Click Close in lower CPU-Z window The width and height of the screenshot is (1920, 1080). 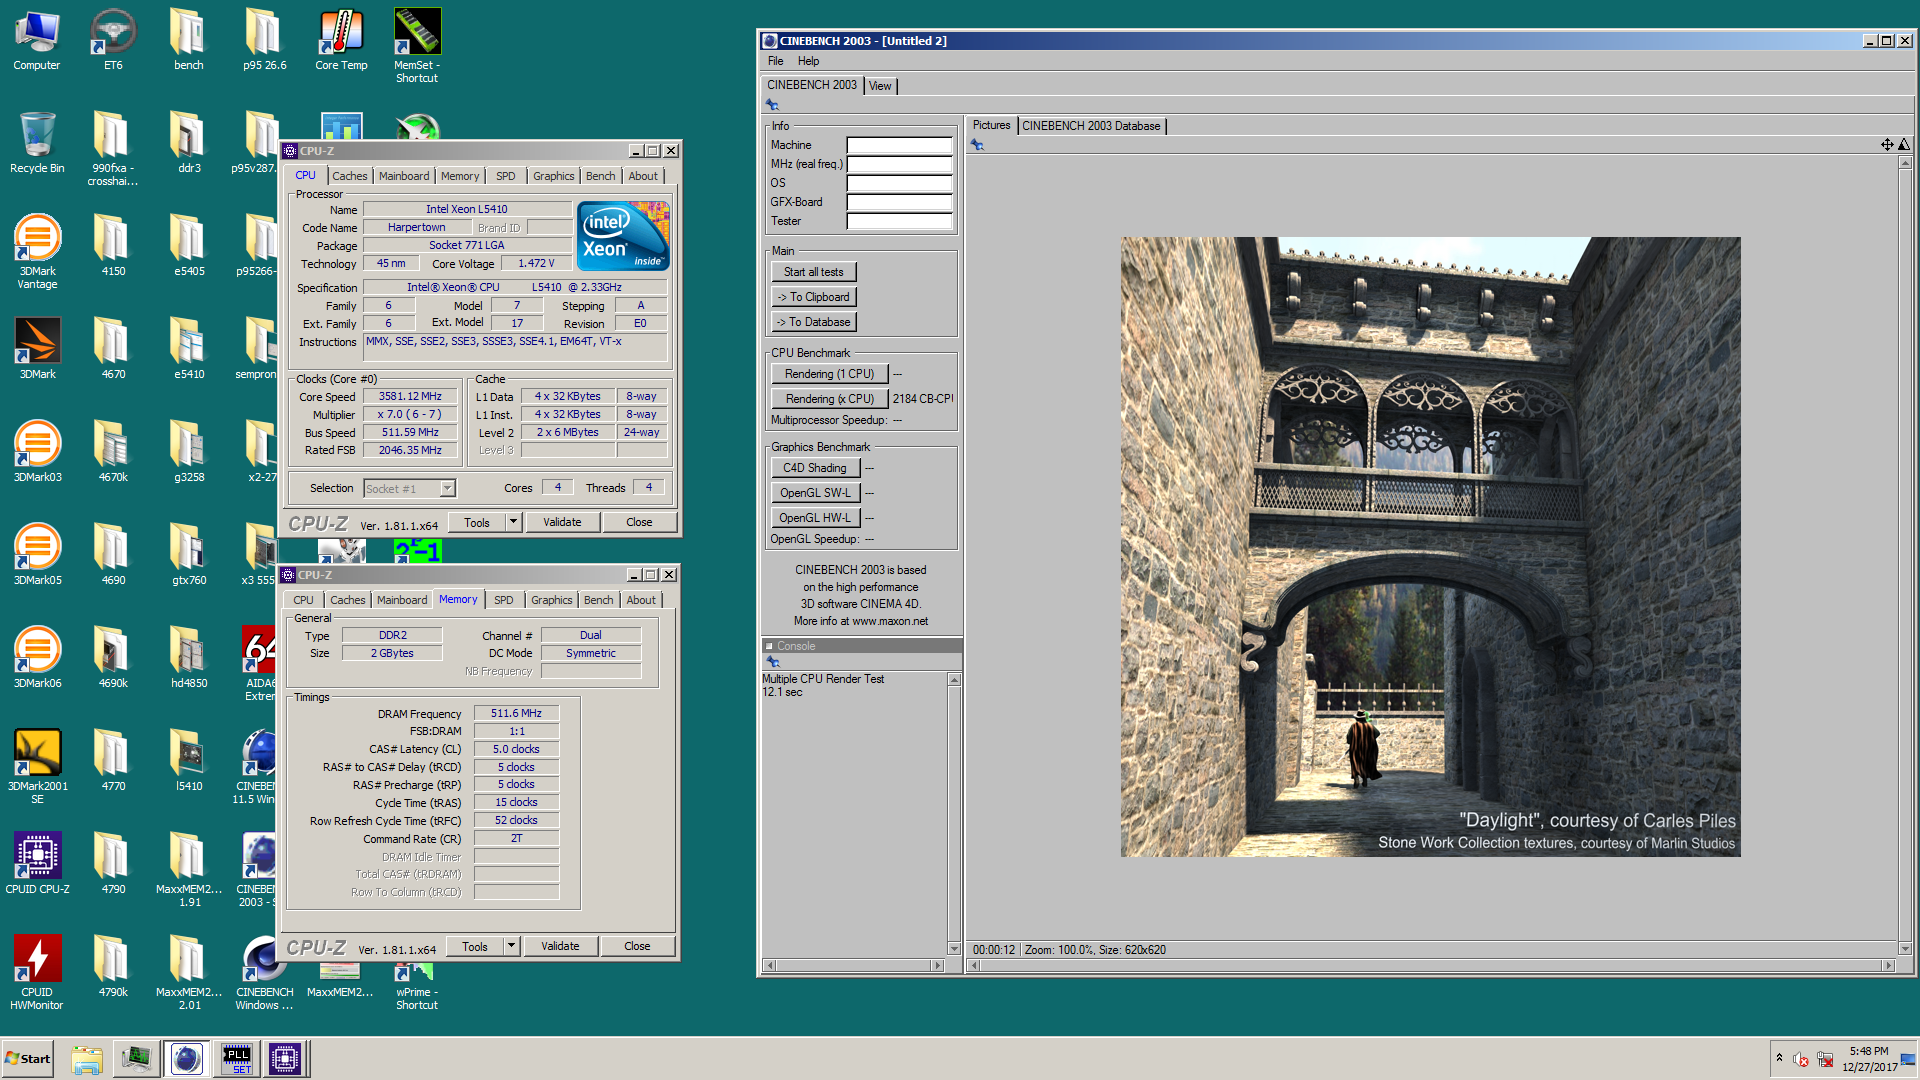tap(637, 946)
